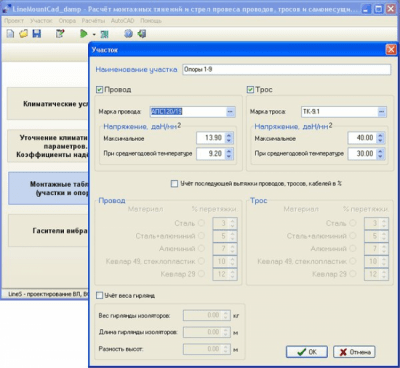The width and height of the screenshot is (400, 368).
Task: Click Line5 status bar text
Action: [x=48, y=294]
